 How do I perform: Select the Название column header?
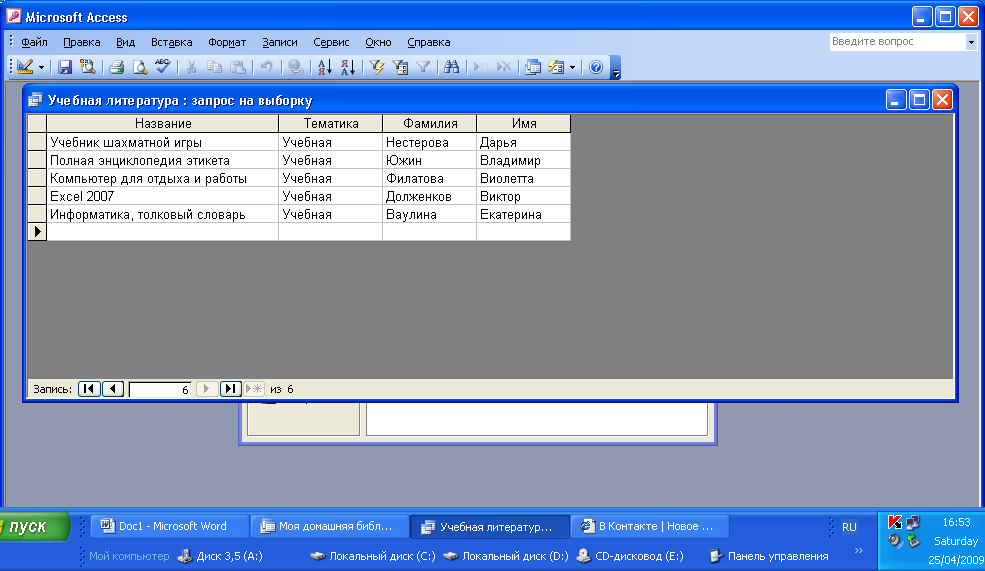tap(163, 124)
